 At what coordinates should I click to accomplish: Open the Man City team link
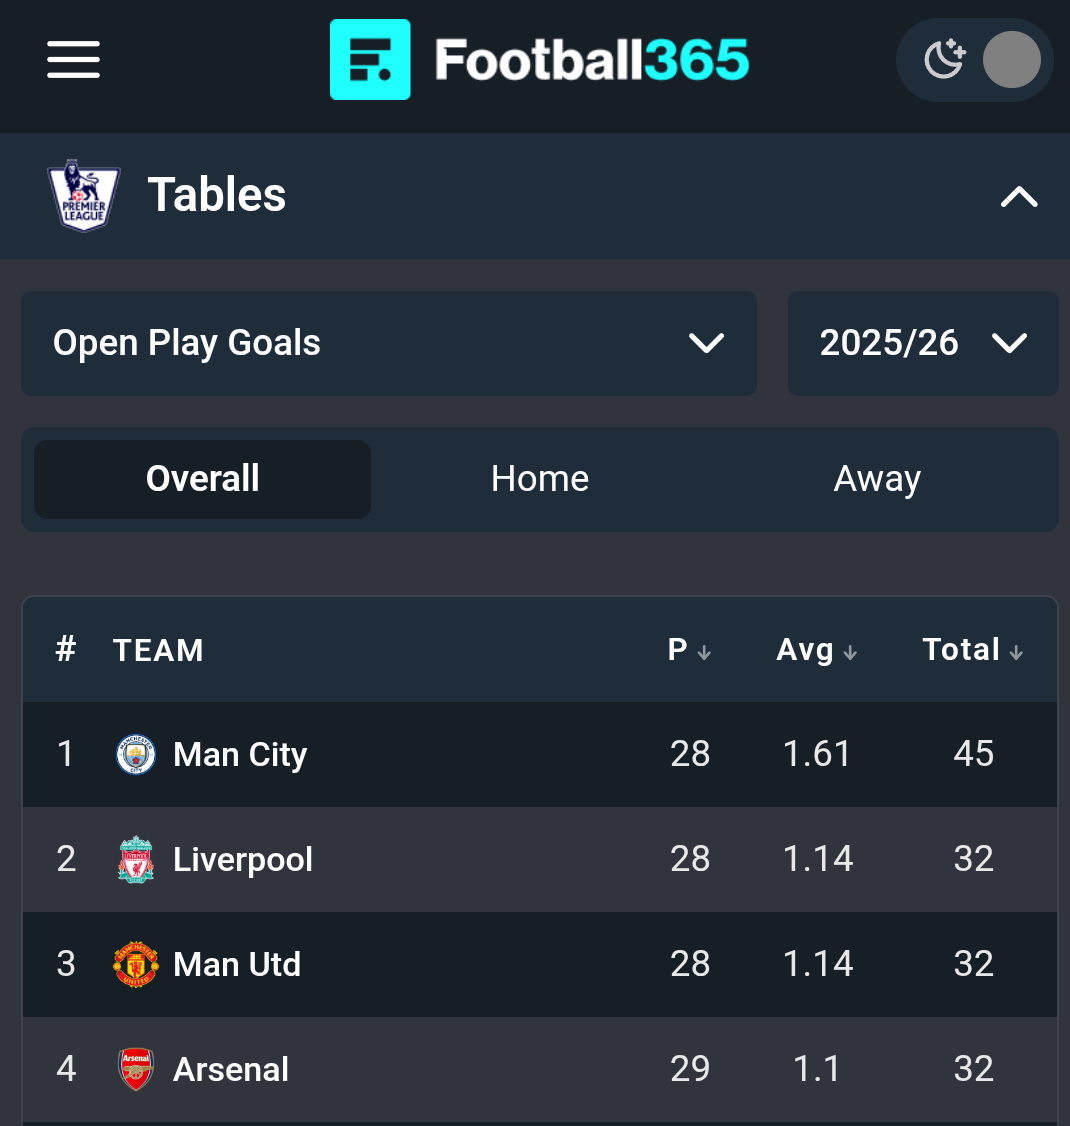pos(240,754)
